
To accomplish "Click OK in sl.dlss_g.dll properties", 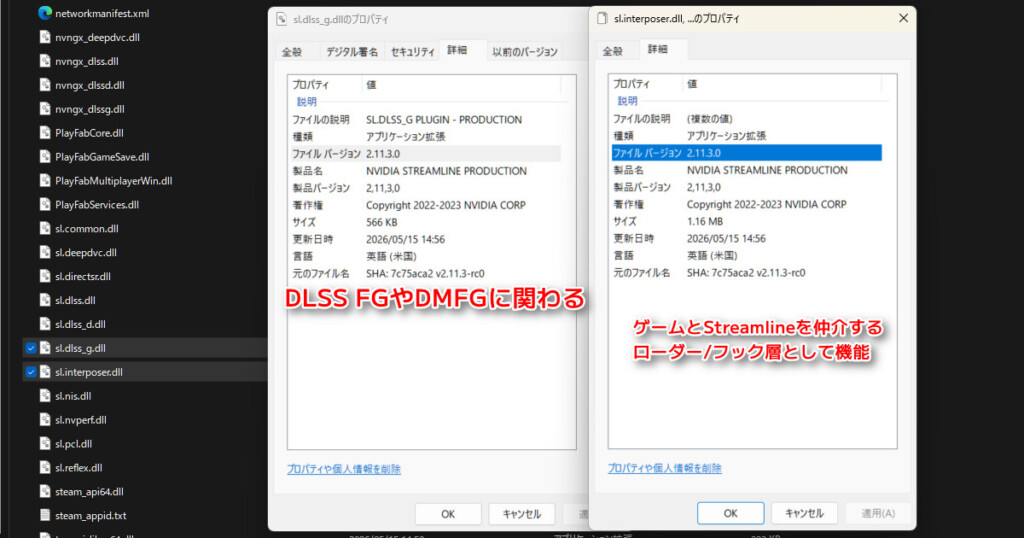I will pos(448,514).
